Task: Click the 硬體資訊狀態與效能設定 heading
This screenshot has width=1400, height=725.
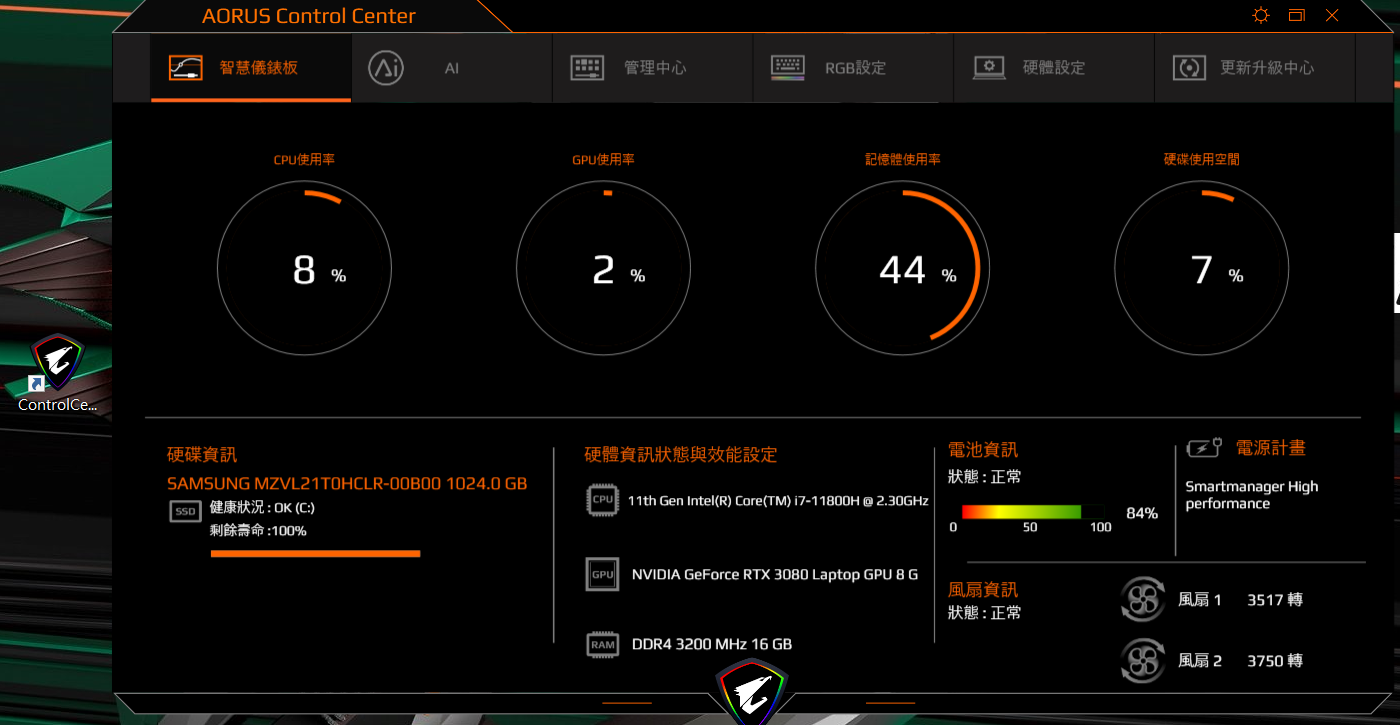Action: (x=681, y=455)
